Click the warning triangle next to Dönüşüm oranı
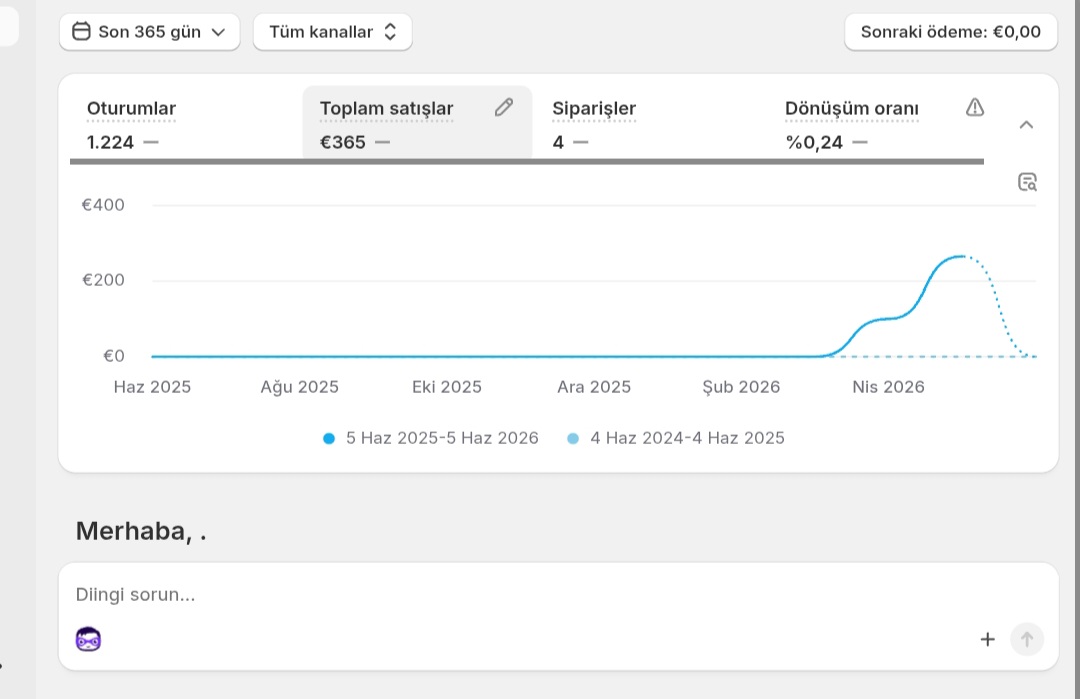The width and height of the screenshot is (1080, 699). [975, 107]
